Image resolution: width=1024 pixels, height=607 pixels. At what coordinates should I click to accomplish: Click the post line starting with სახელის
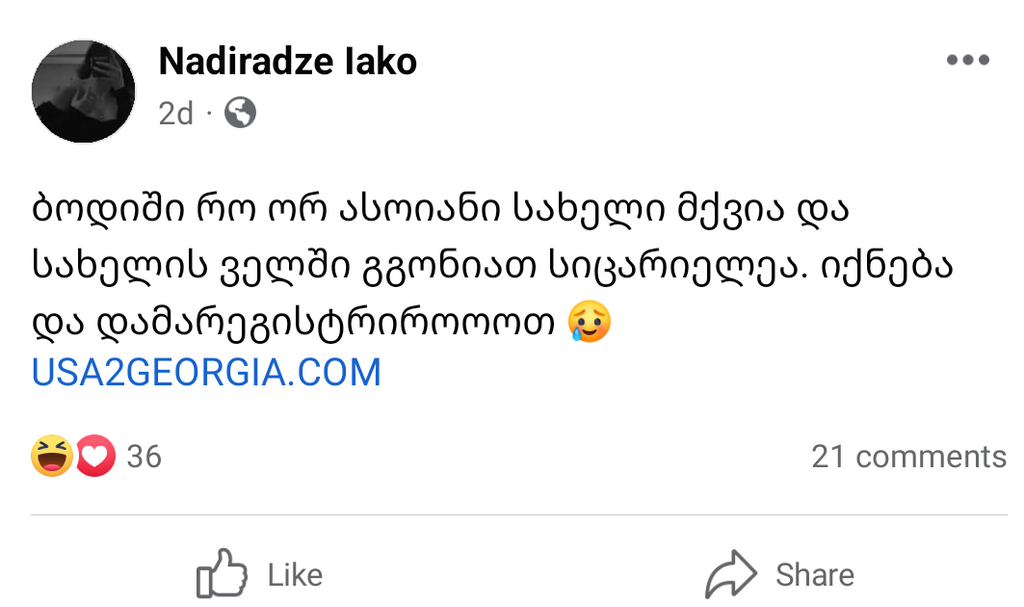click(492, 265)
